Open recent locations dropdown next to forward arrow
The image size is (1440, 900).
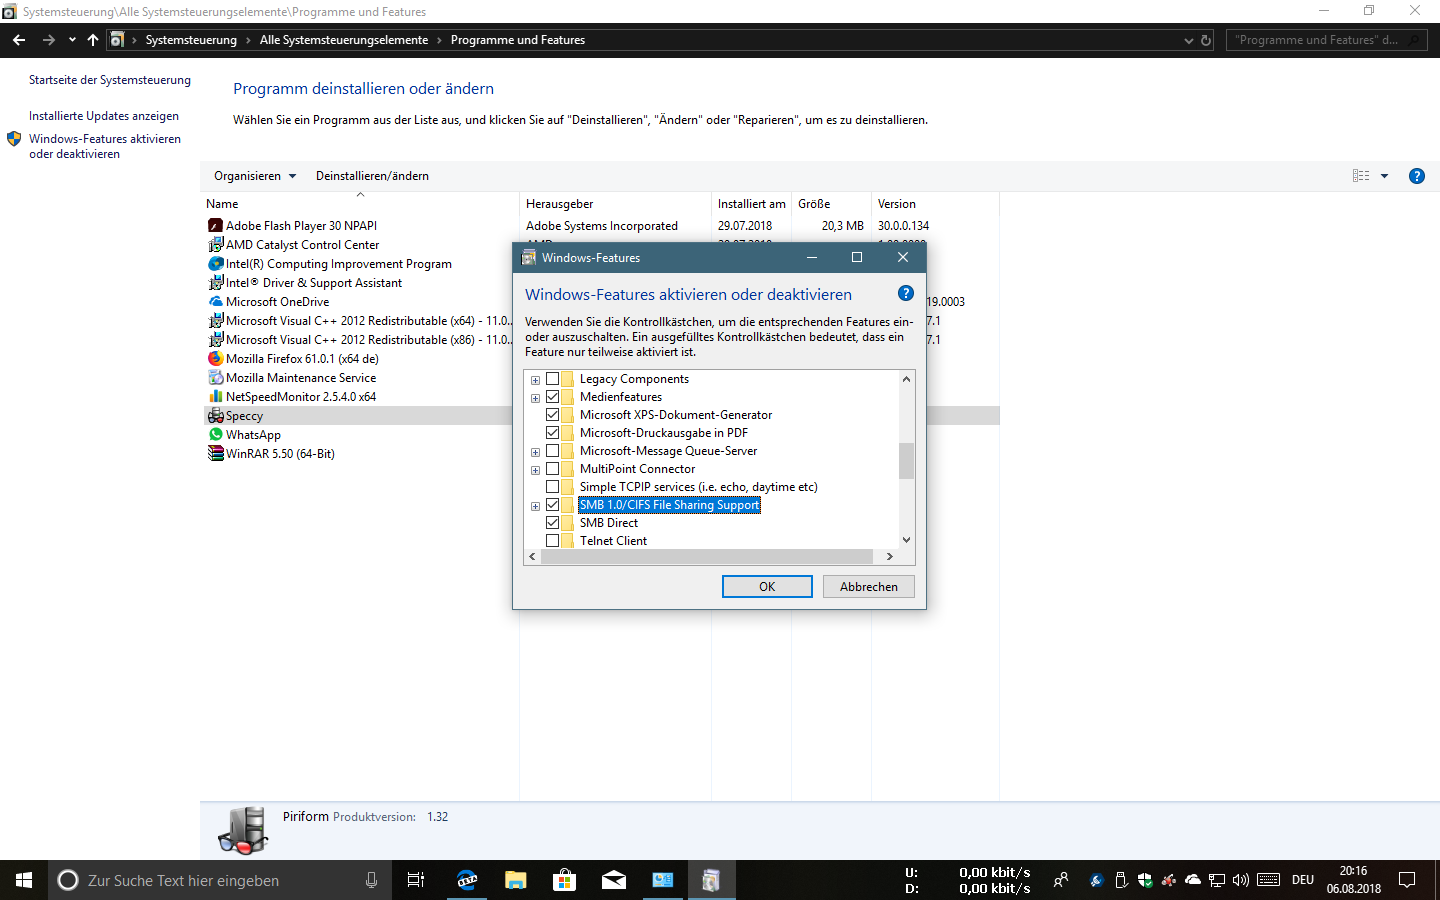72,40
